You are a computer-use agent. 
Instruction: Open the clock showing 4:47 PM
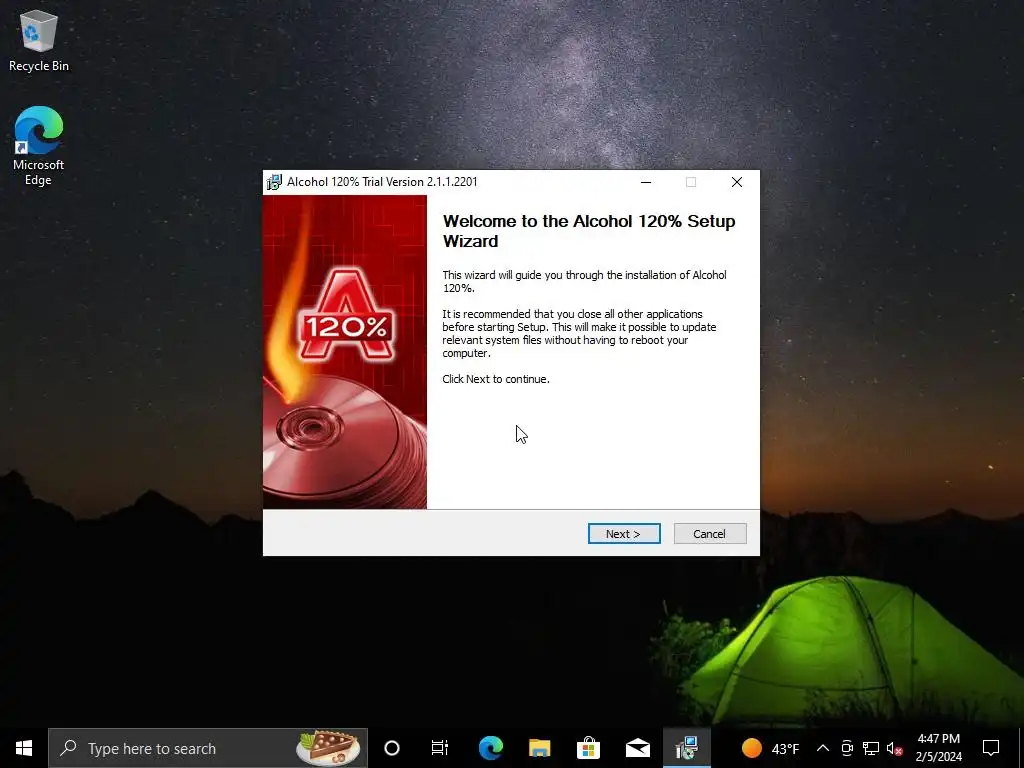click(938, 748)
